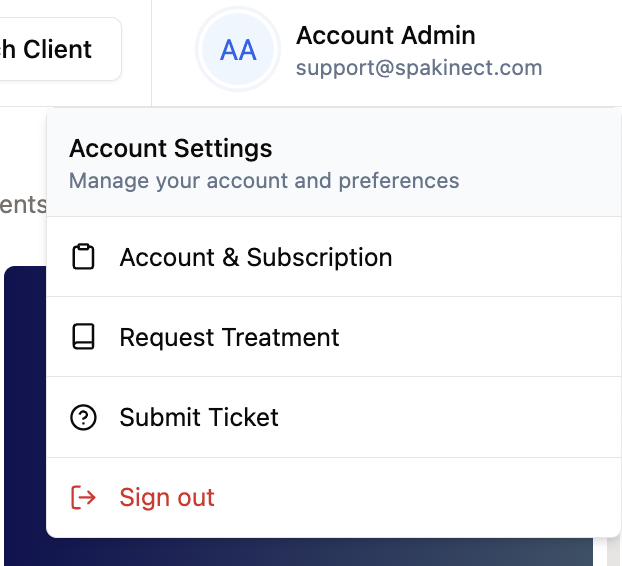
Task: Click the blue AA avatar circle
Action: tap(238, 49)
